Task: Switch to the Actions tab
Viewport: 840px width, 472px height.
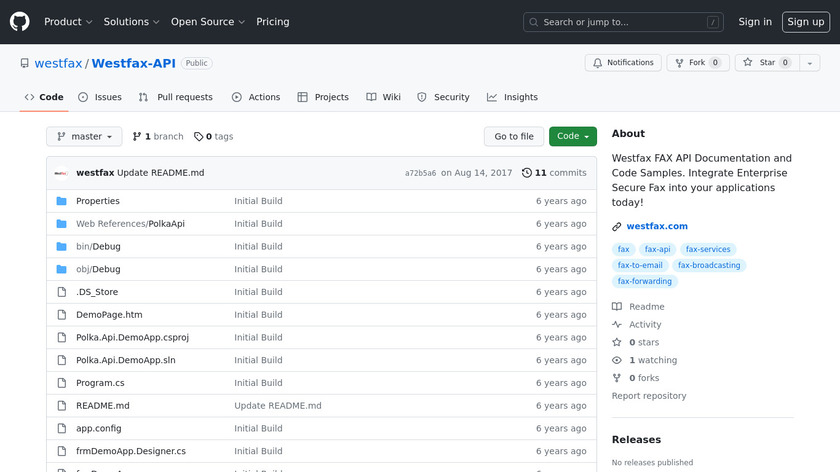Action: coord(256,97)
